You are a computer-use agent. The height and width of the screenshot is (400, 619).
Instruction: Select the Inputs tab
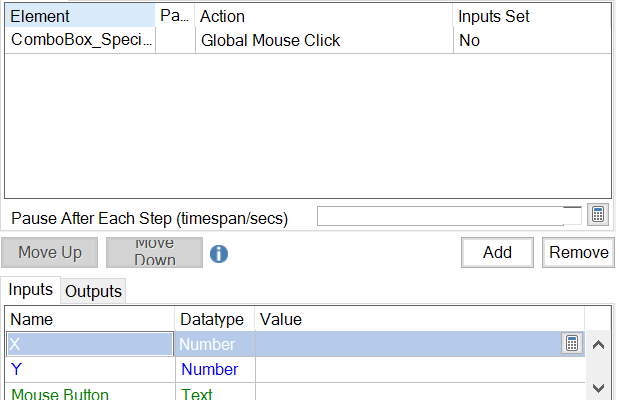[x=31, y=290]
